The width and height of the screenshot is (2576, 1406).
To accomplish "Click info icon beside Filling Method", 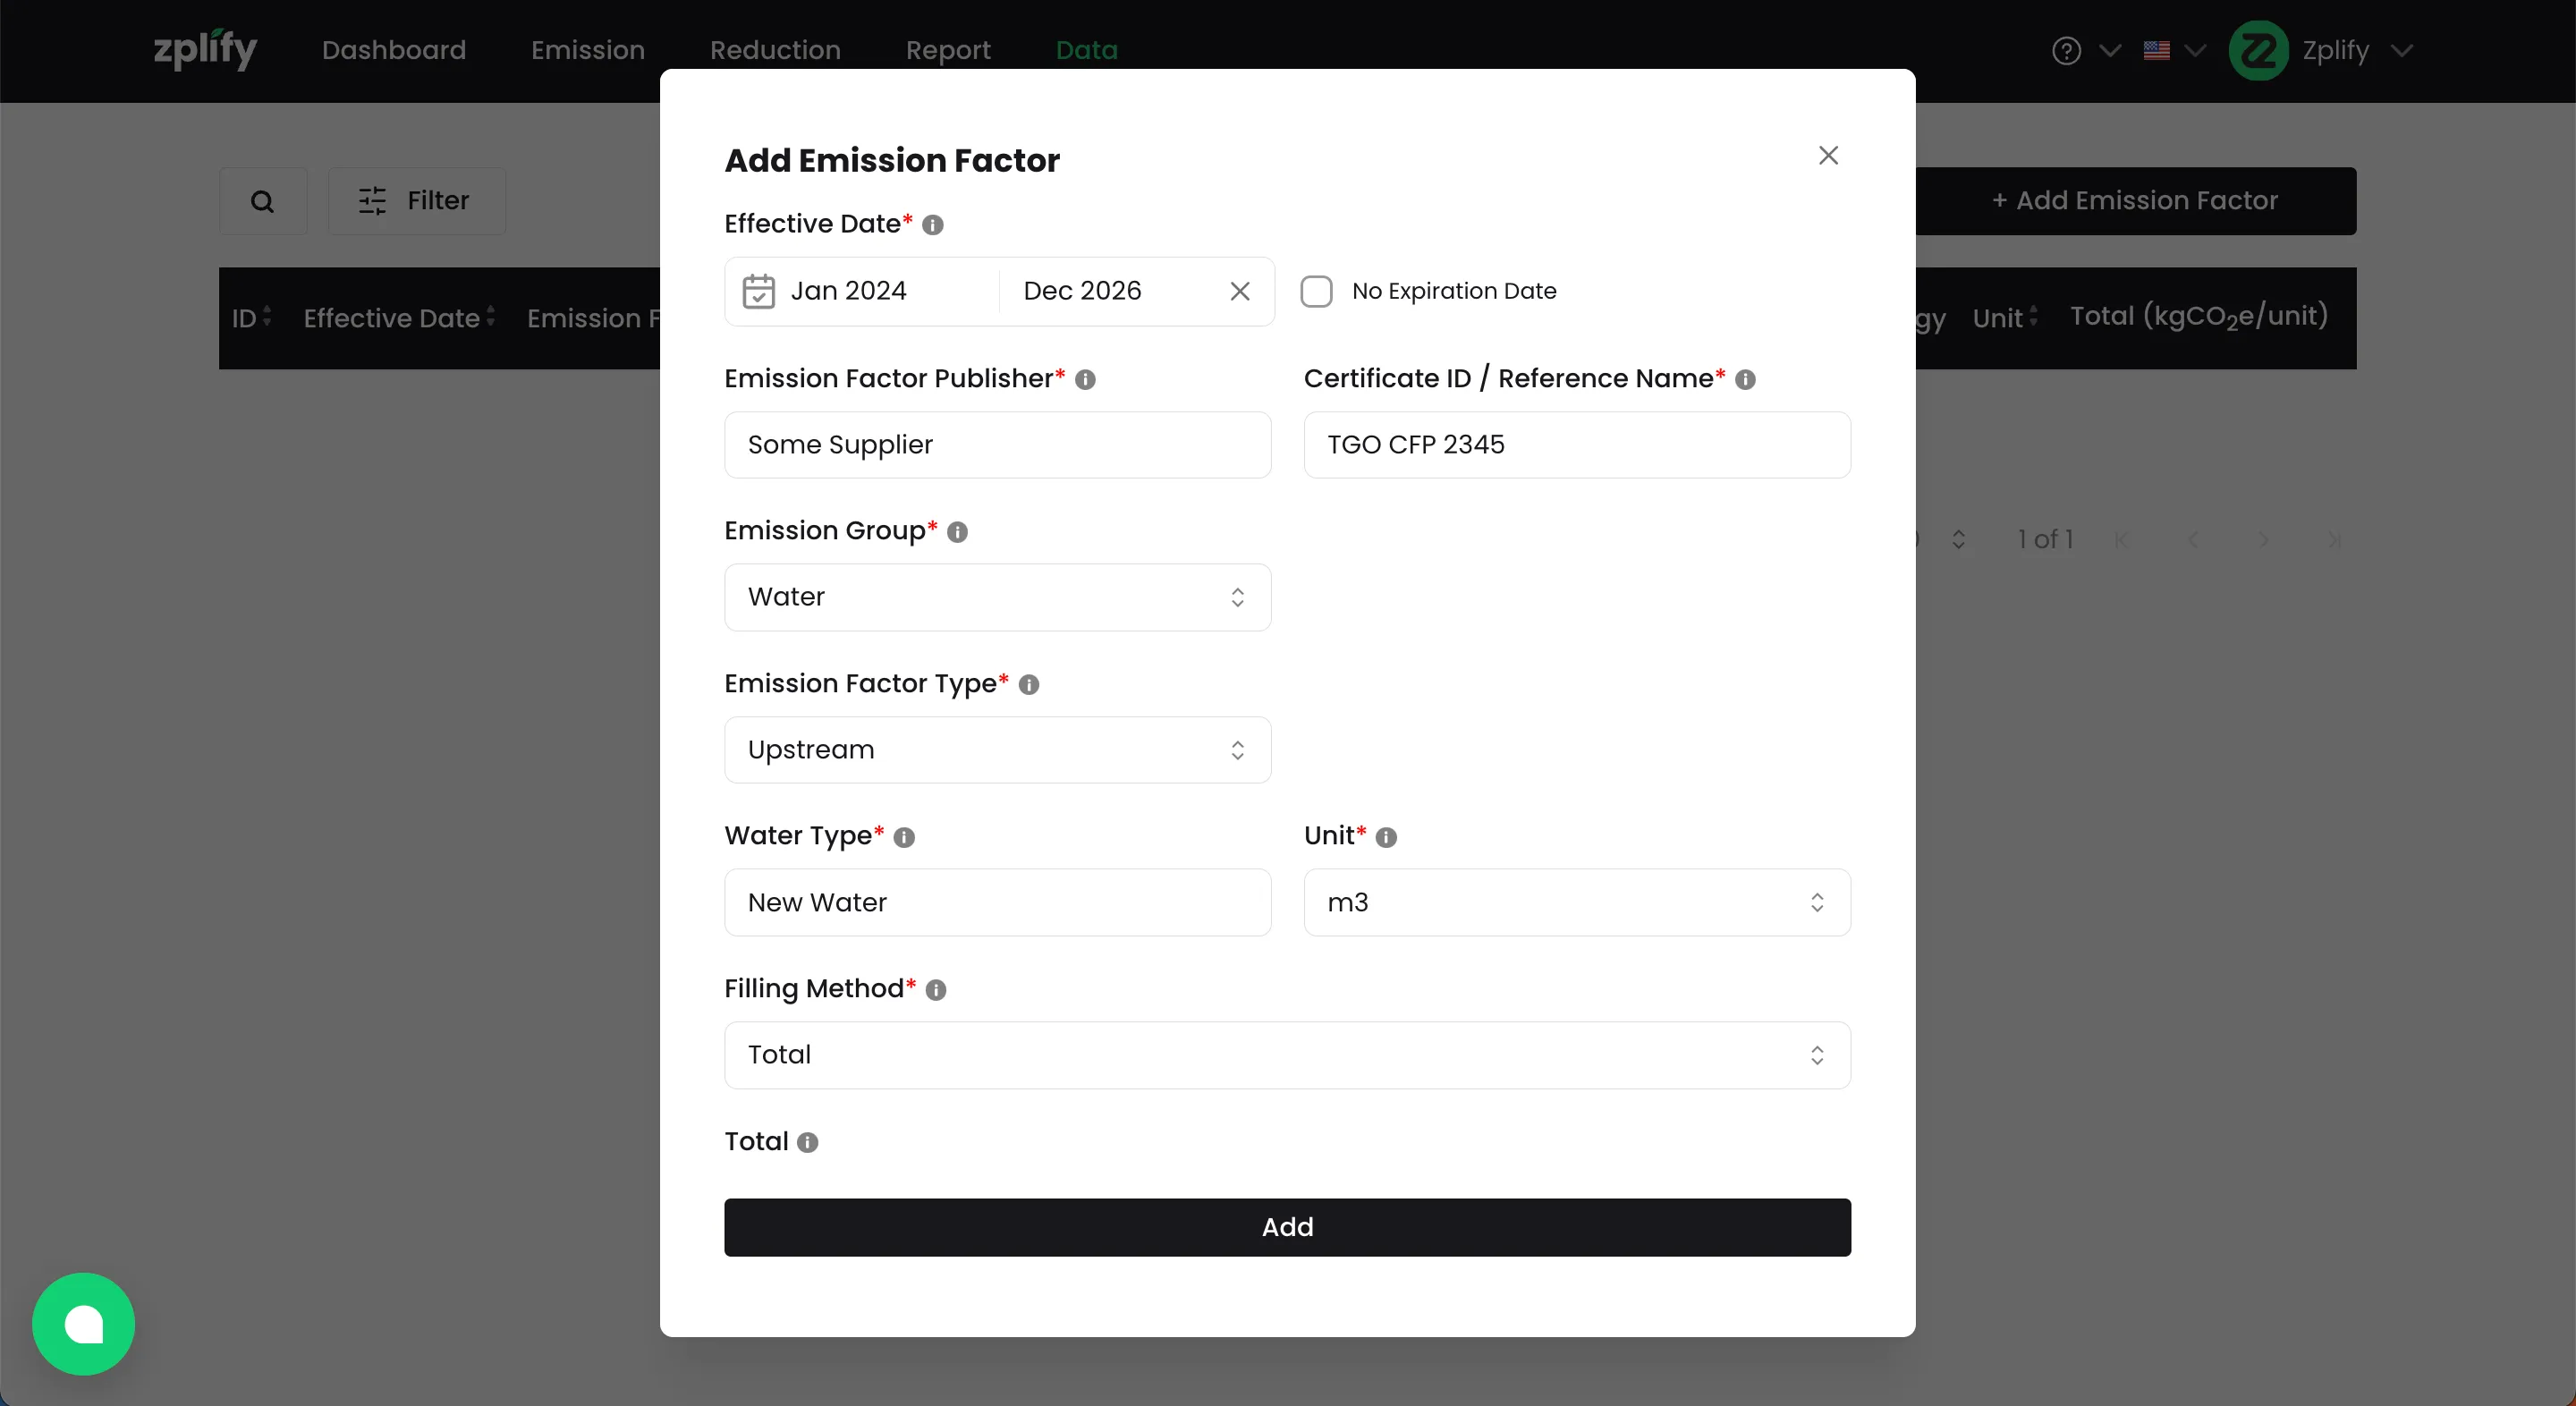I will coord(935,990).
